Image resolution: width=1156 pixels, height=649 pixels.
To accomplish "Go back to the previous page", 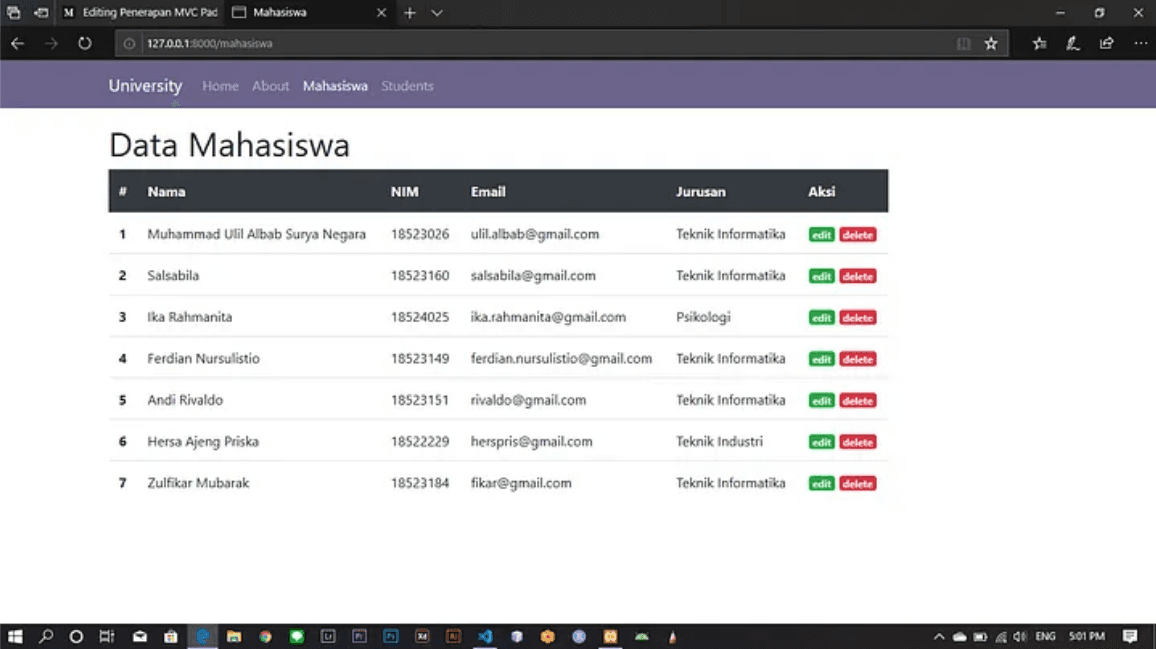I will click(18, 44).
